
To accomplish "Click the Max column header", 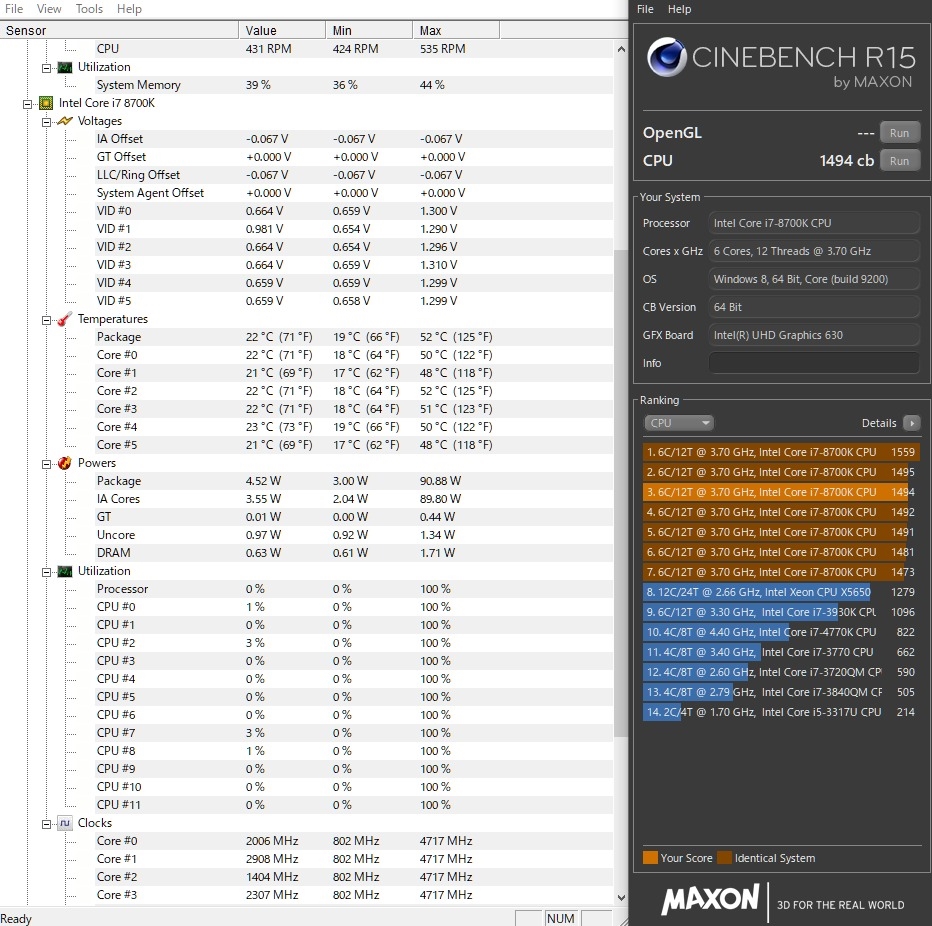I will coord(456,30).
